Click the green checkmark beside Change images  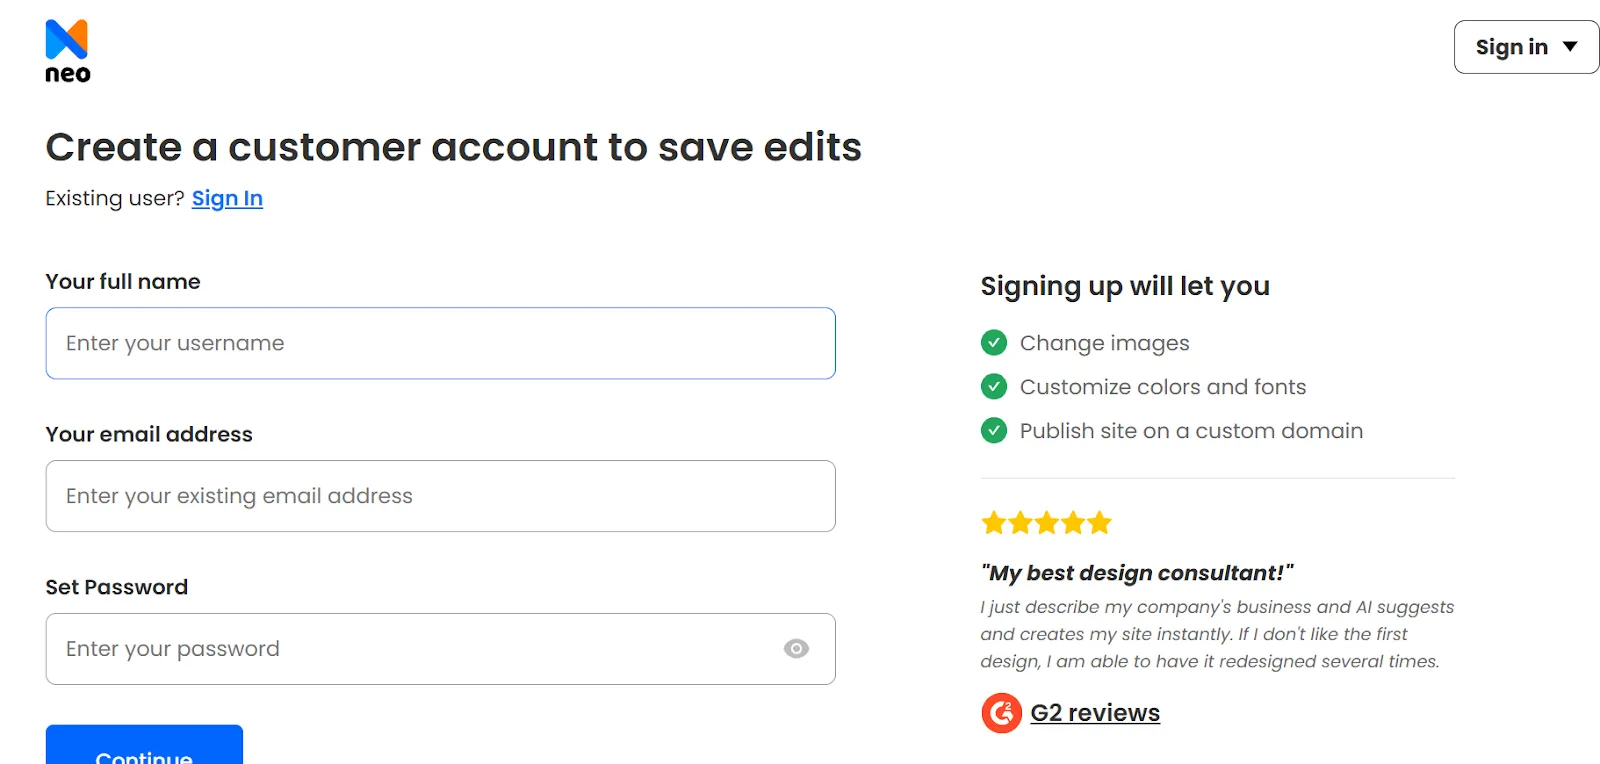994,343
